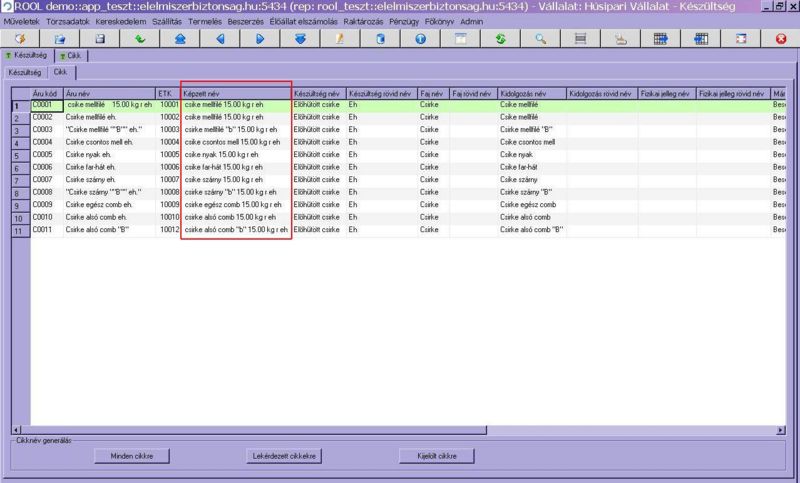Open the Termelés menu

coord(205,22)
